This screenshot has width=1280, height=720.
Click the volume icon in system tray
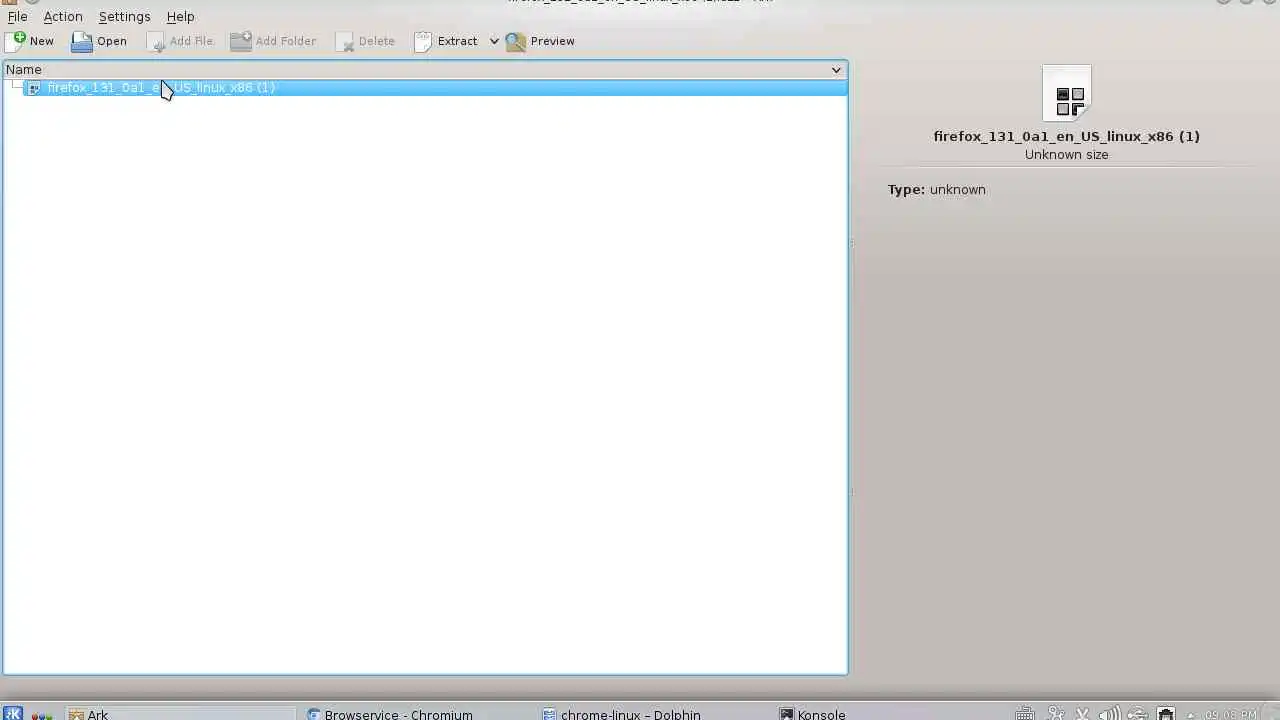pos(1109,714)
